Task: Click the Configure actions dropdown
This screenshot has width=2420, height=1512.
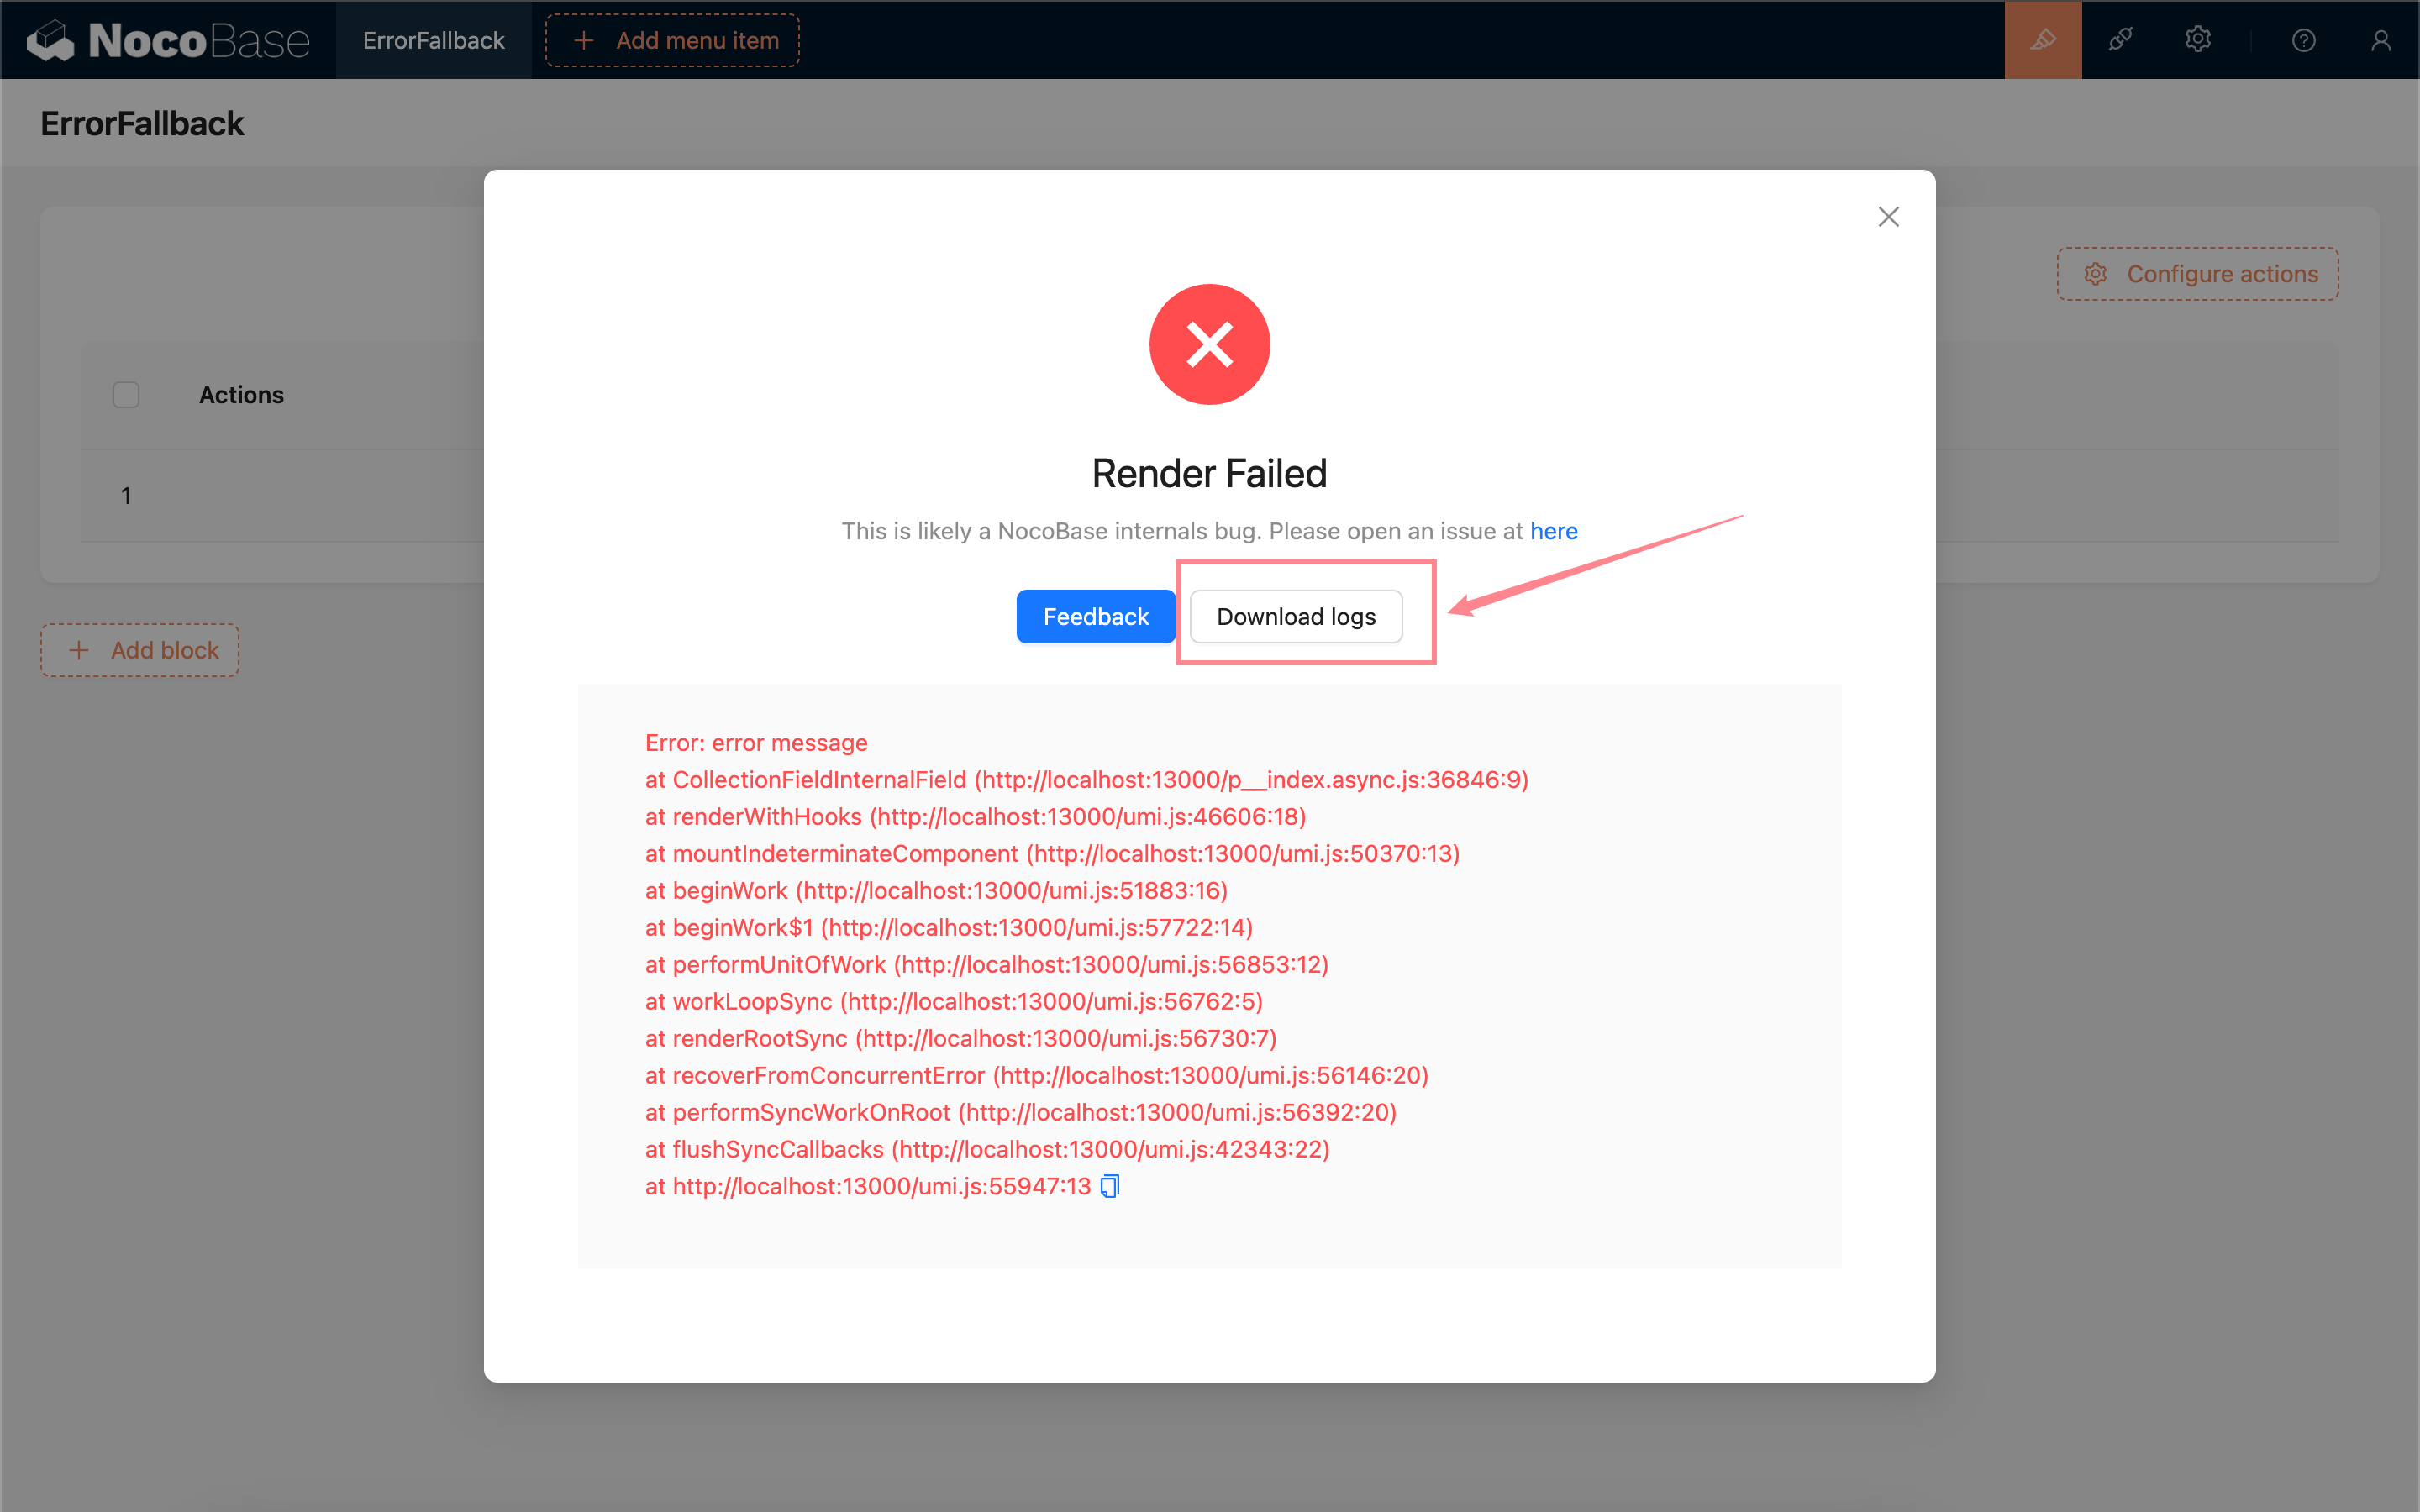Action: 2201,274
